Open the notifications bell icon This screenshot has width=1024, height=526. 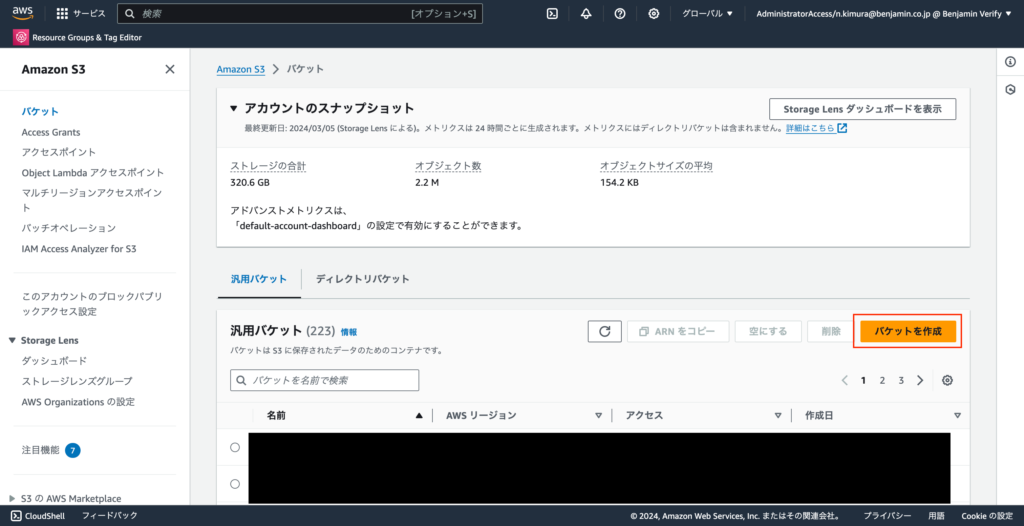click(x=586, y=14)
